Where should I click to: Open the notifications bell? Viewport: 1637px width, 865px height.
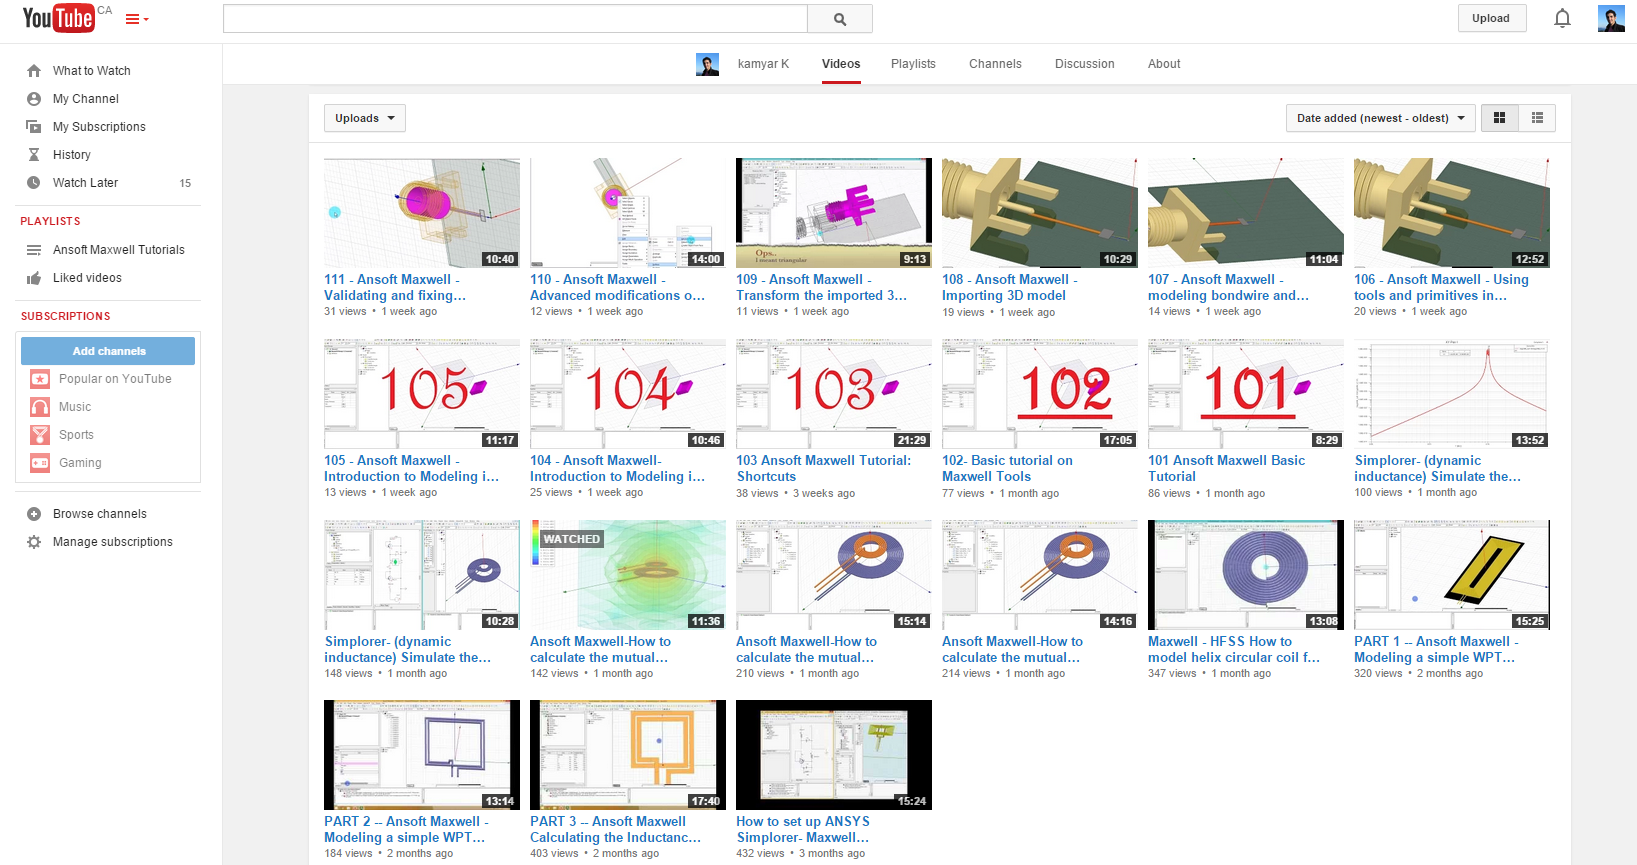tap(1562, 18)
